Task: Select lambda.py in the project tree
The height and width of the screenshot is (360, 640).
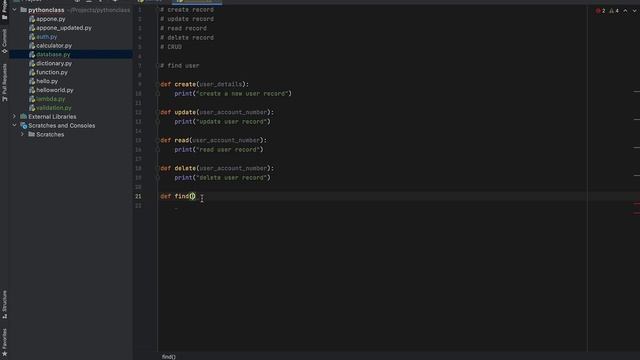Action: pyautogui.click(x=51, y=99)
